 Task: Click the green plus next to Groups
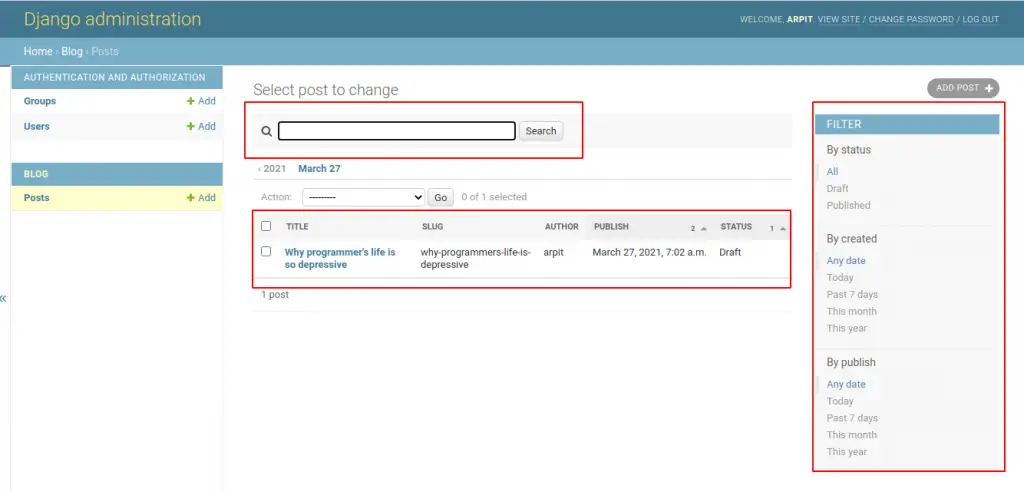click(x=191, y=101)
